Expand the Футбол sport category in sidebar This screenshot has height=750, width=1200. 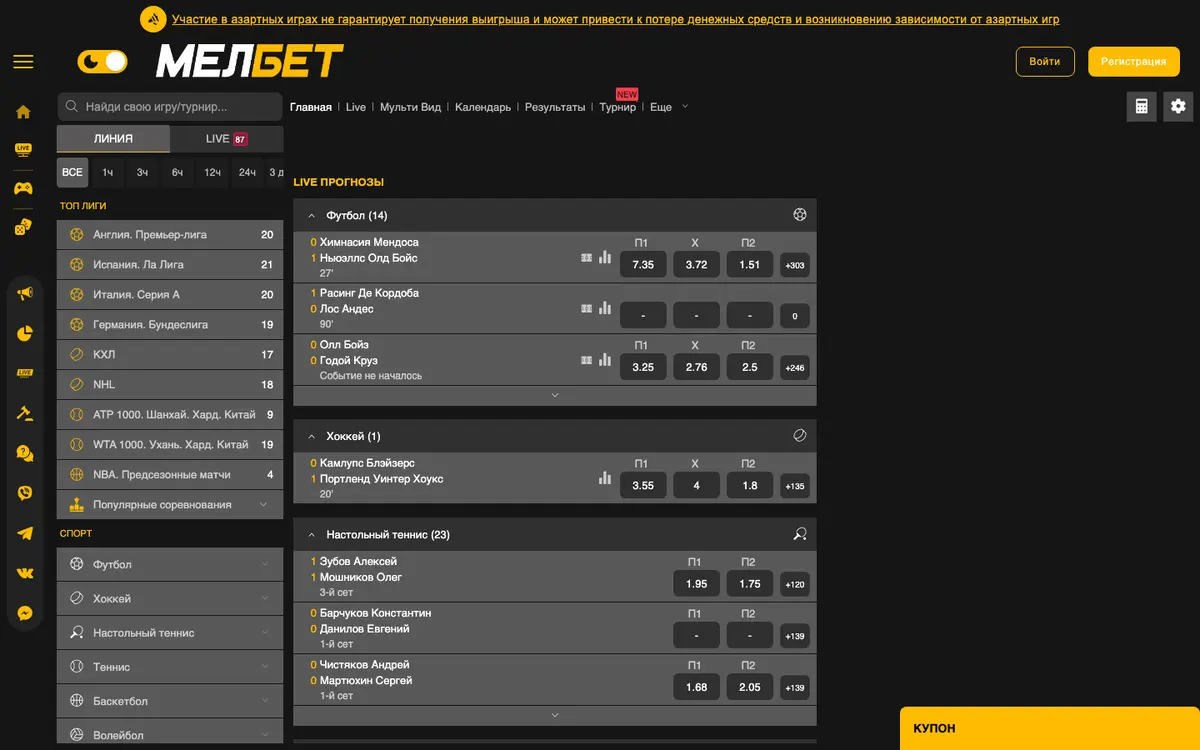(x=170, y=565)
